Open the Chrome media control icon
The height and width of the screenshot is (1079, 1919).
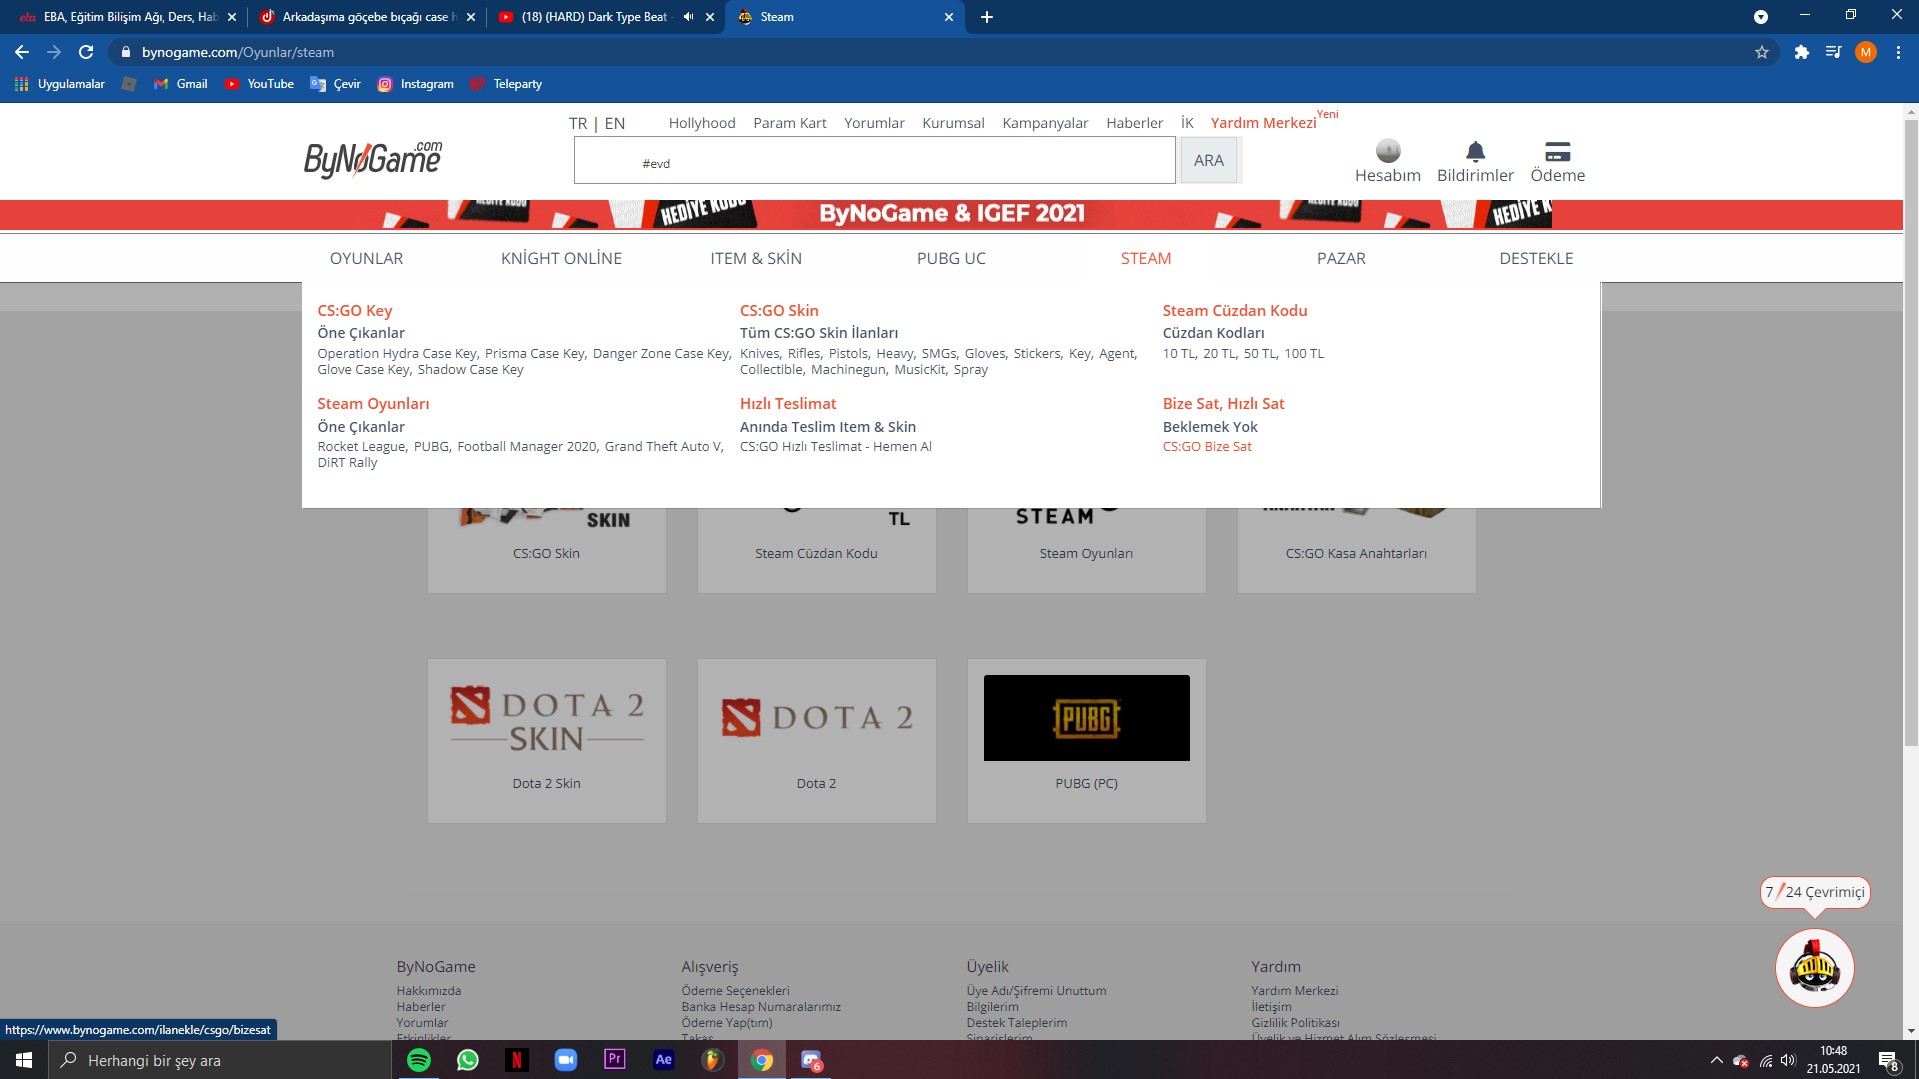[1833, 52]
